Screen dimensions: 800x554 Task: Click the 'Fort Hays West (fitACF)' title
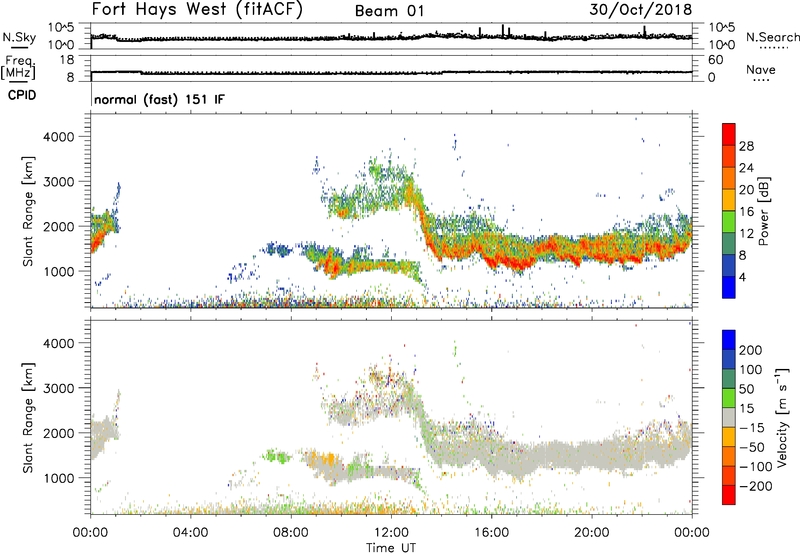click(x=197, y=10)
